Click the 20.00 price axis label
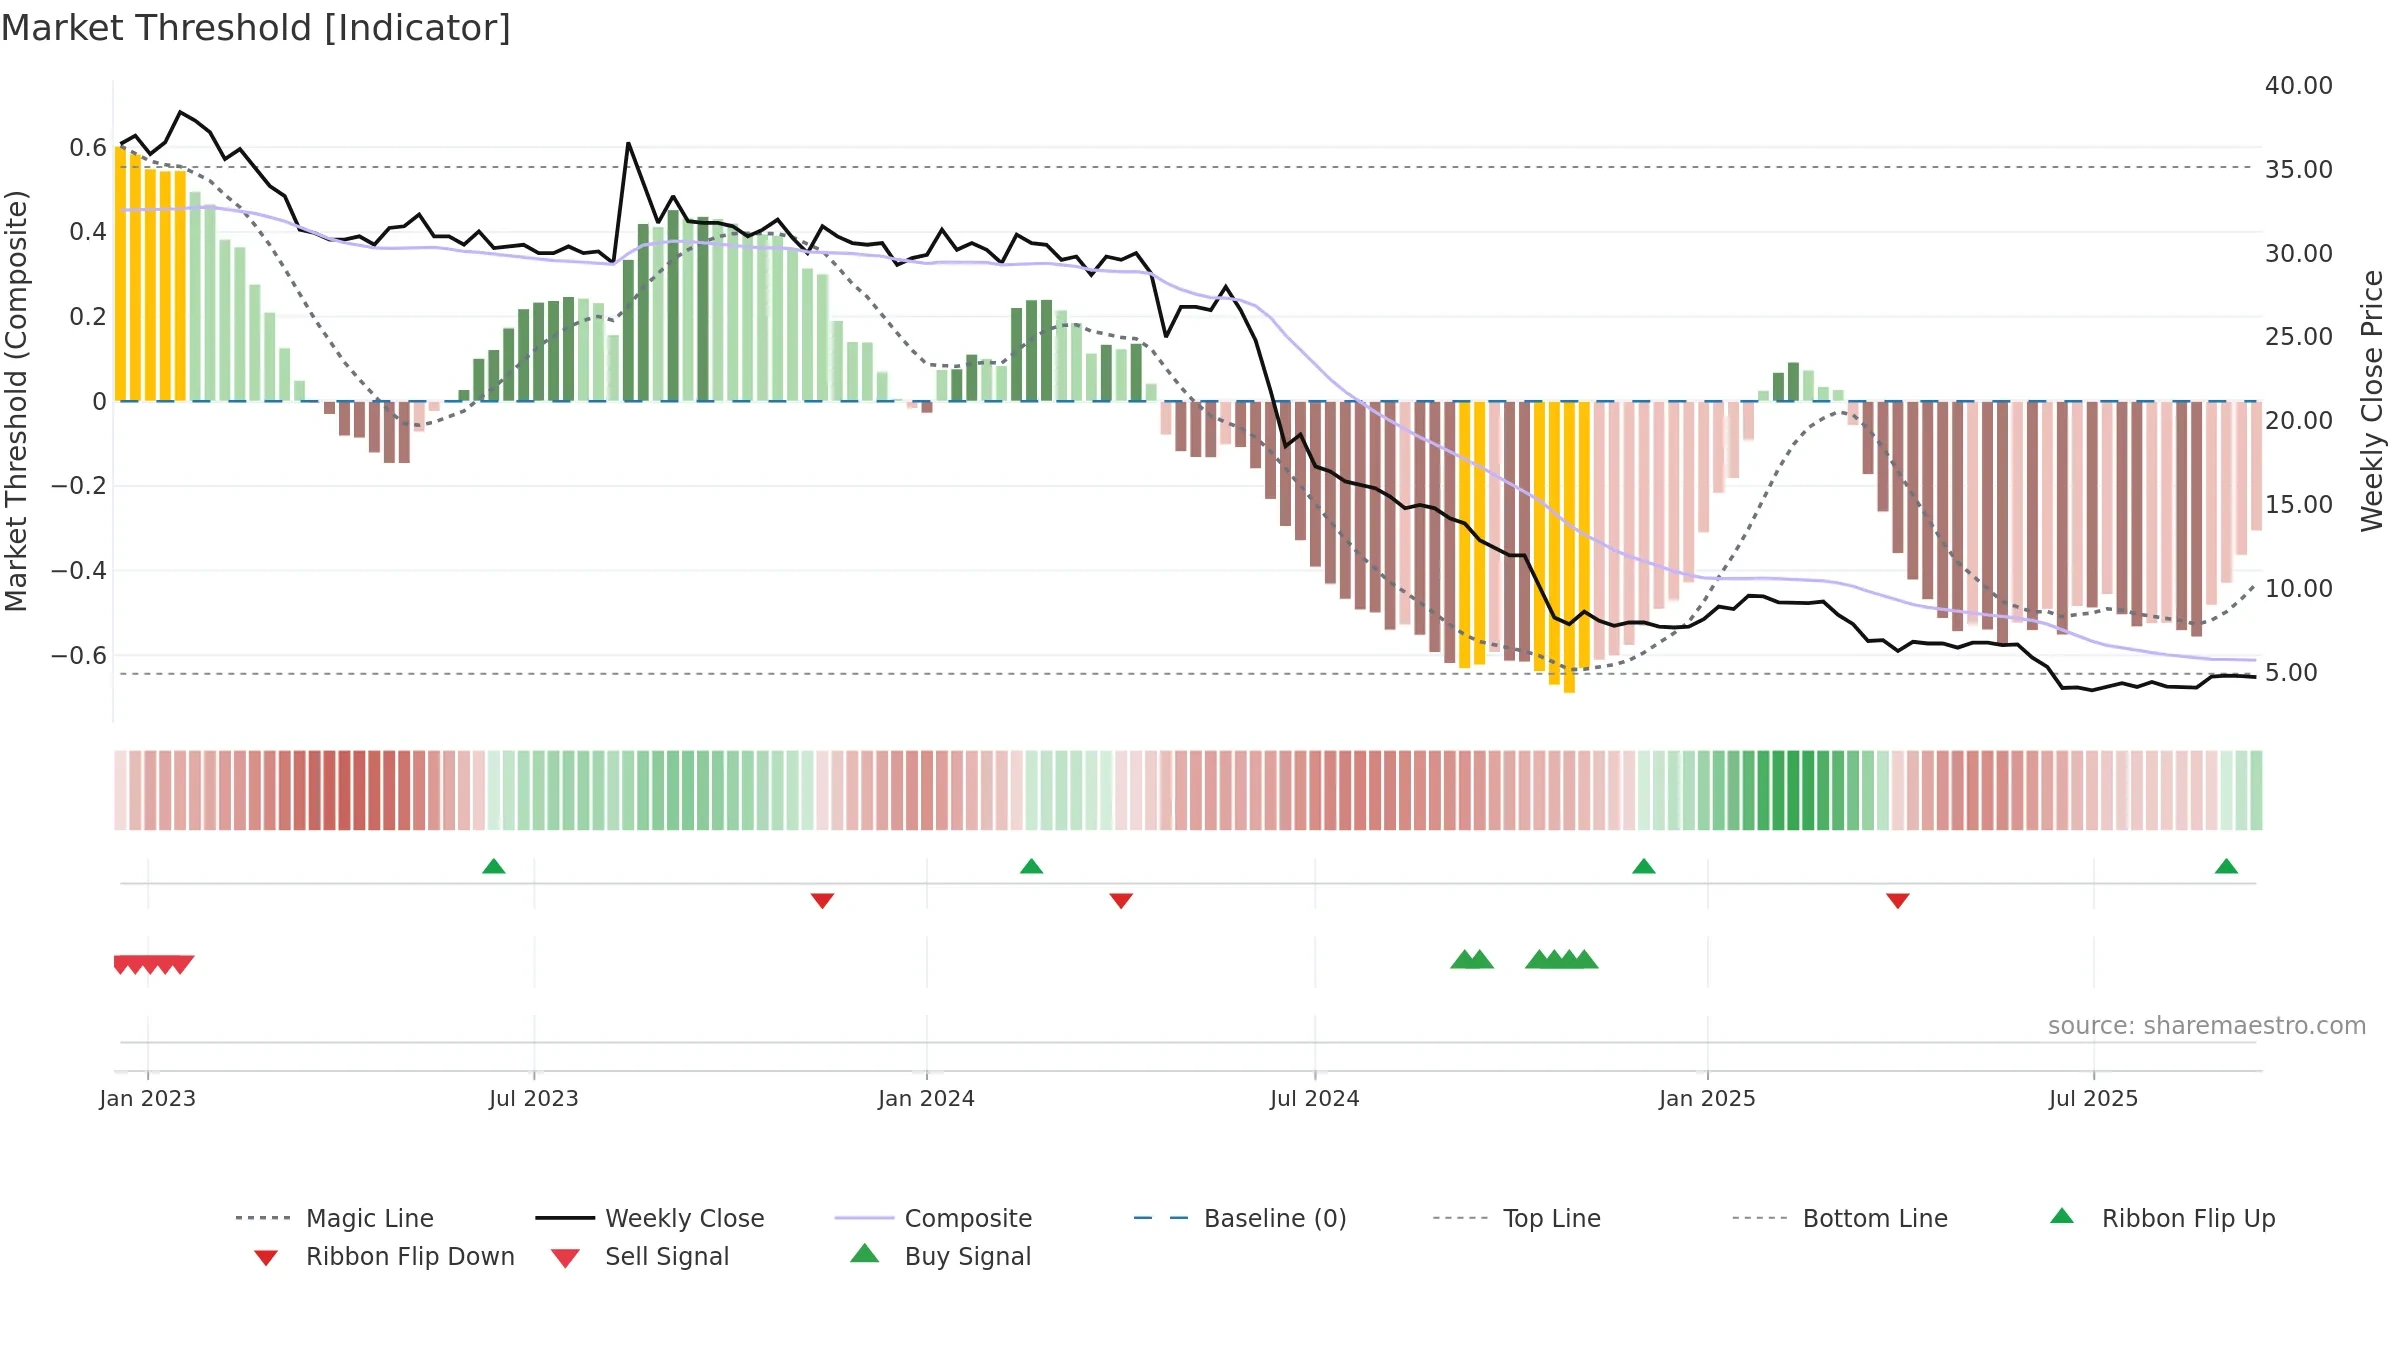Screen dimensions: 2400x1350 pyautogui.click(x=2299, y=421)
